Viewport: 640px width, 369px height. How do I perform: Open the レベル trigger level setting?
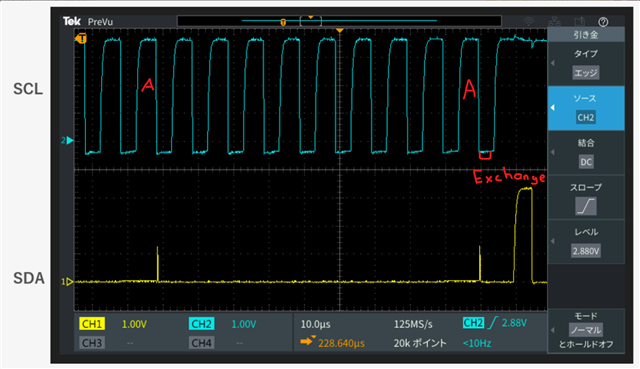[586, 242]
